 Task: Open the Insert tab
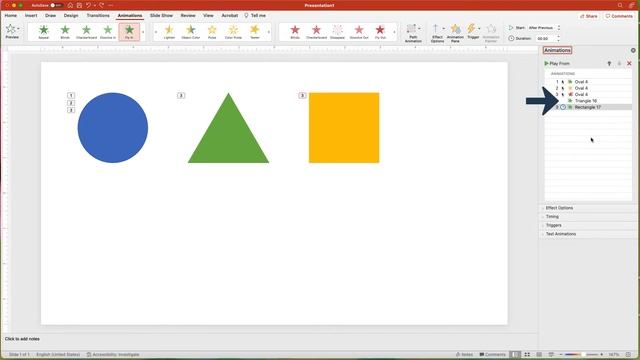pos(31,16)
